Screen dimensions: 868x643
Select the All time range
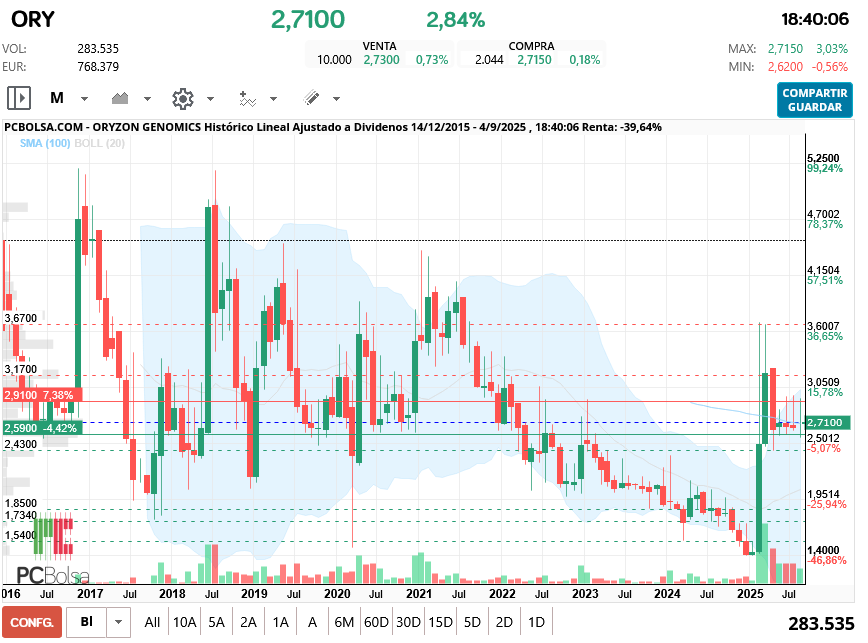pyautogui.click(x=152, y=623)
